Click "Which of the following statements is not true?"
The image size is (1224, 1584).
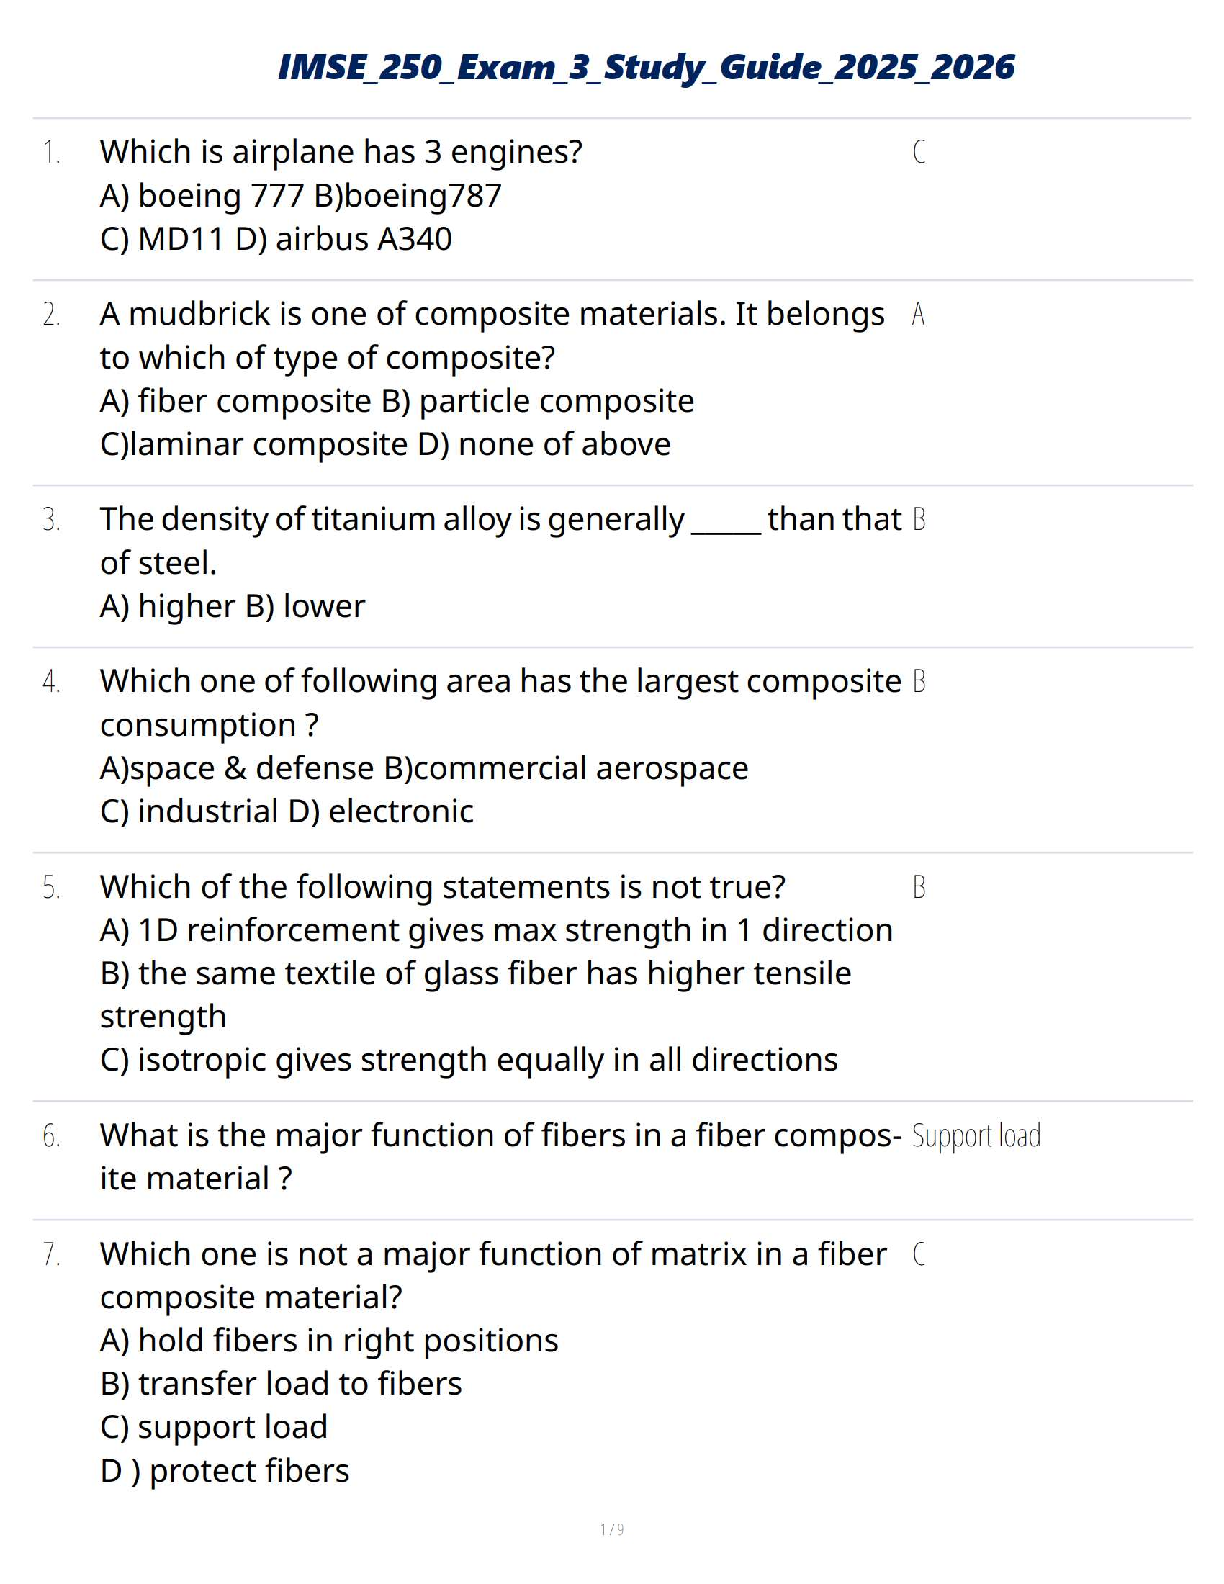pyautogui.click(x=443, y=887)
